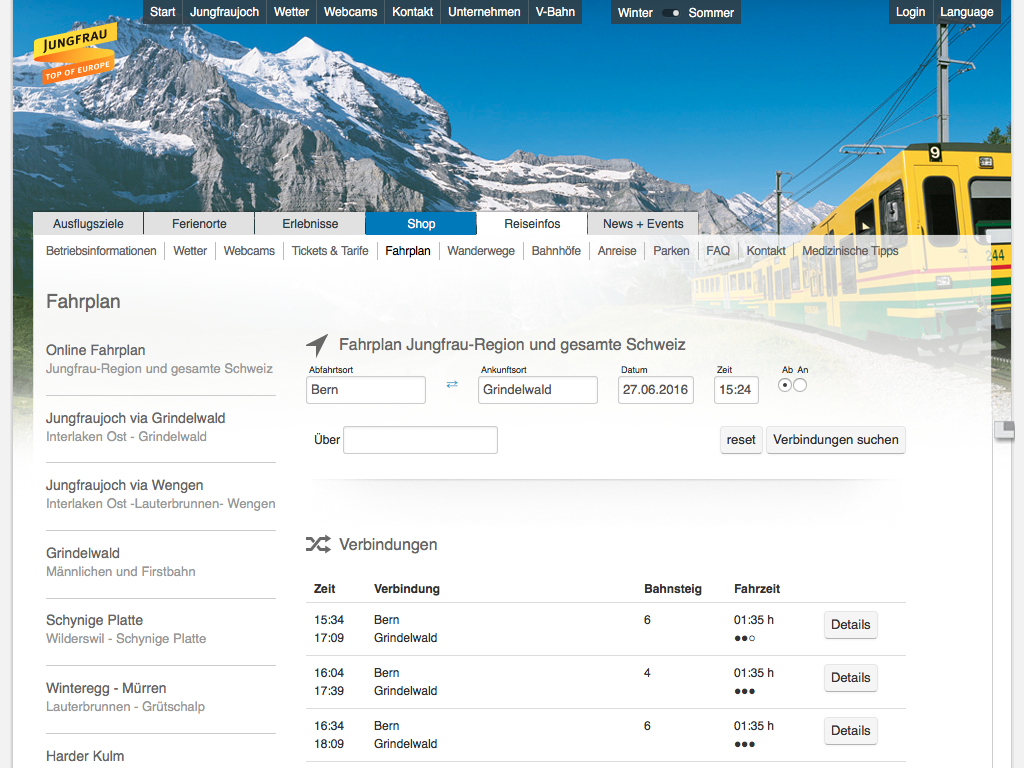Open Details for the 16:34 connection
The width and height of the screenshot is (1024, 768).
[x=850, y=731]
